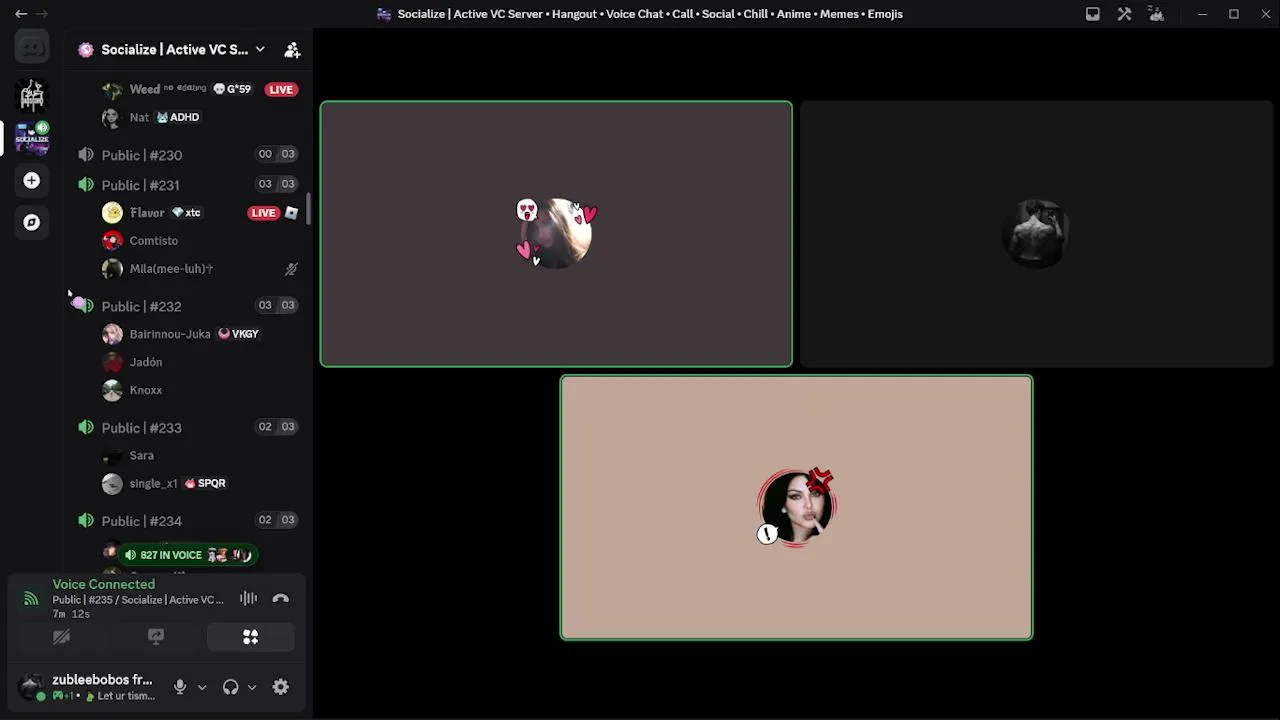
Task: Open headphone output options chevron
Action: [x=252, y=688]
